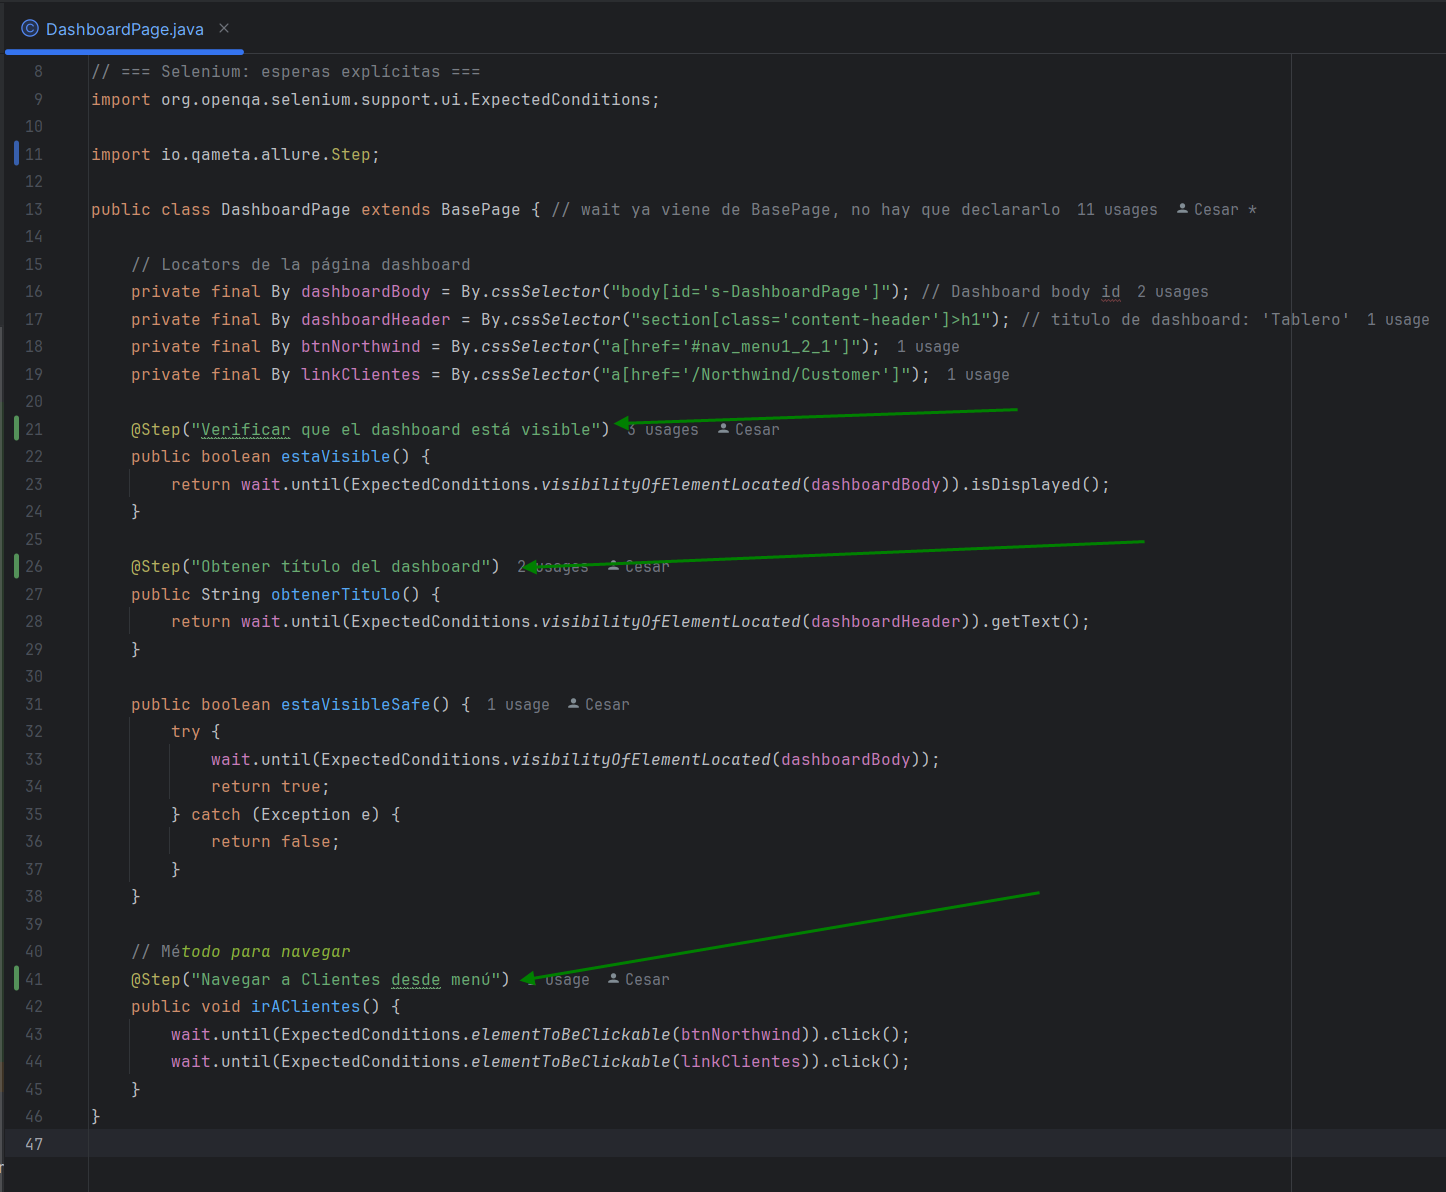Screen dimensions: 1446x1192
Task: Click the Cesar author icon on the class declaration line
Action: 1183,209
